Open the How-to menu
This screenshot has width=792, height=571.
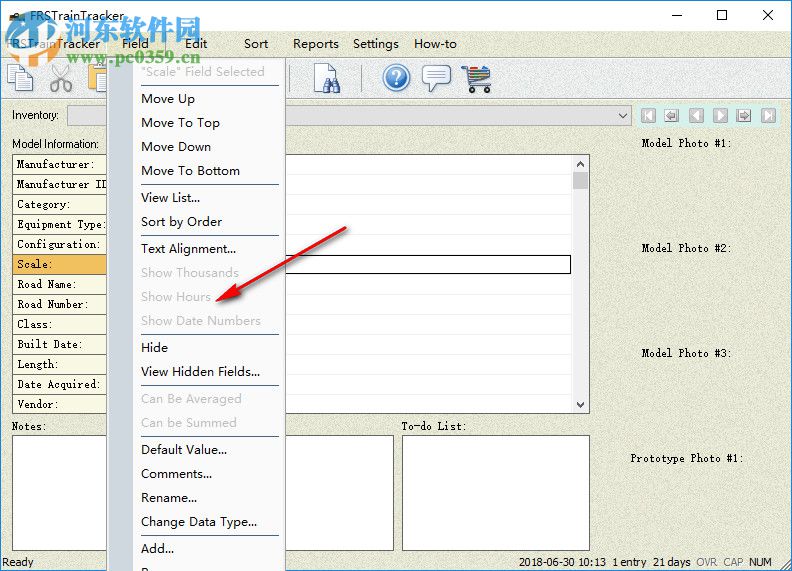coord(435,44)
